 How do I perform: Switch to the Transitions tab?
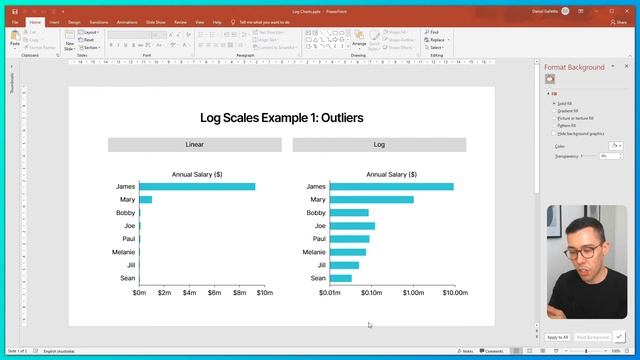(x=99, y=22)
